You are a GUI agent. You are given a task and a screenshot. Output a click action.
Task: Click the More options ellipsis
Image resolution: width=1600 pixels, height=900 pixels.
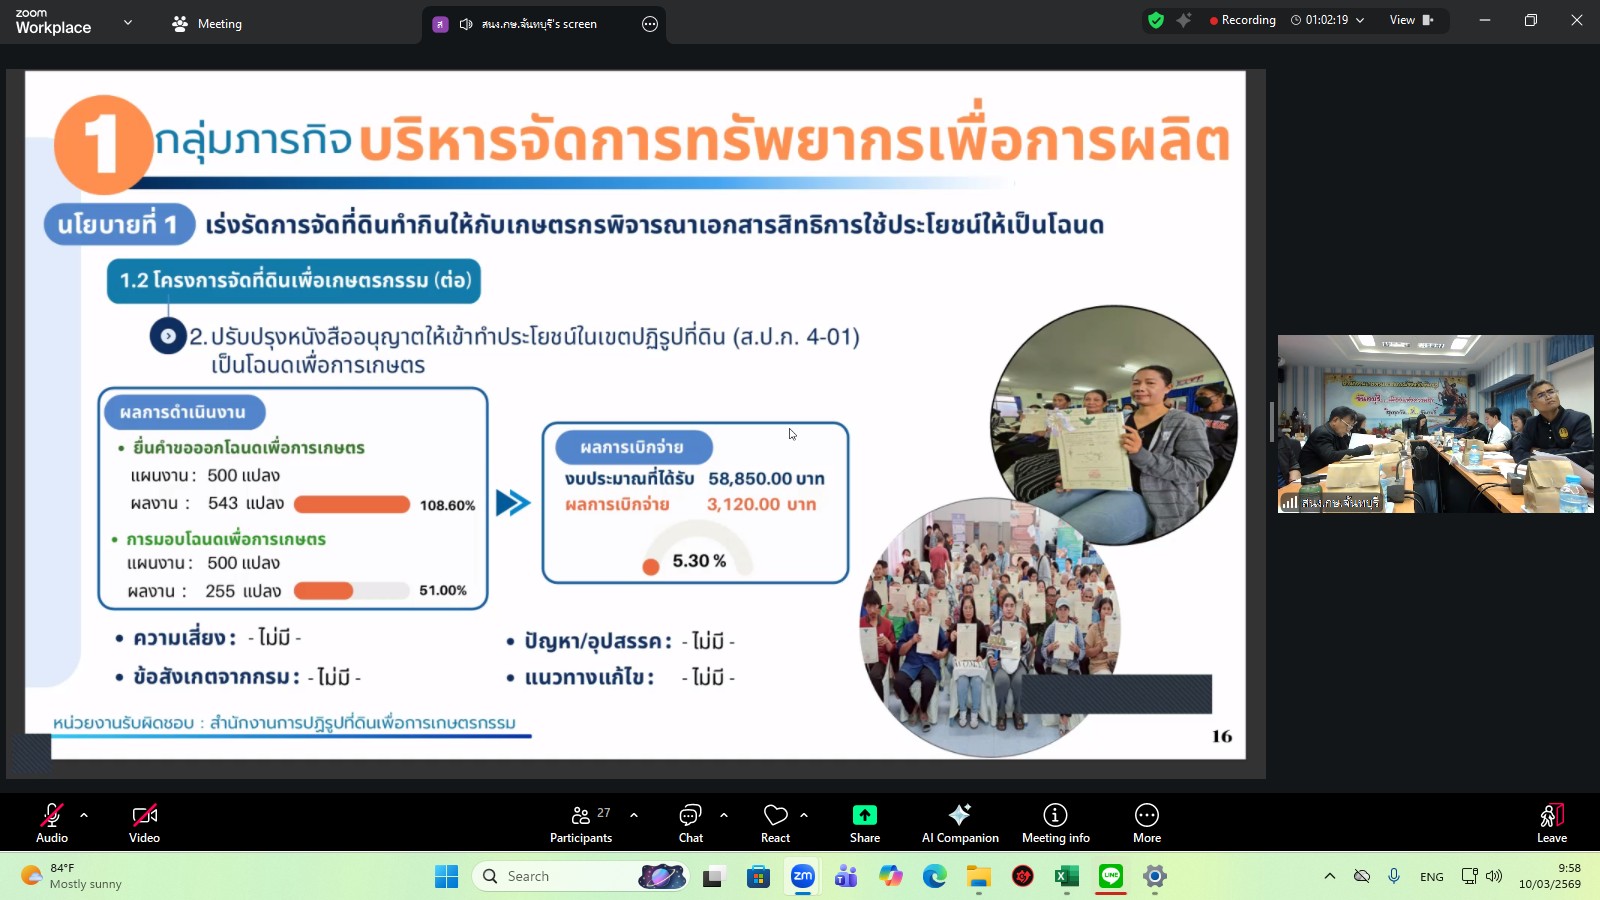coord(1146,820)
